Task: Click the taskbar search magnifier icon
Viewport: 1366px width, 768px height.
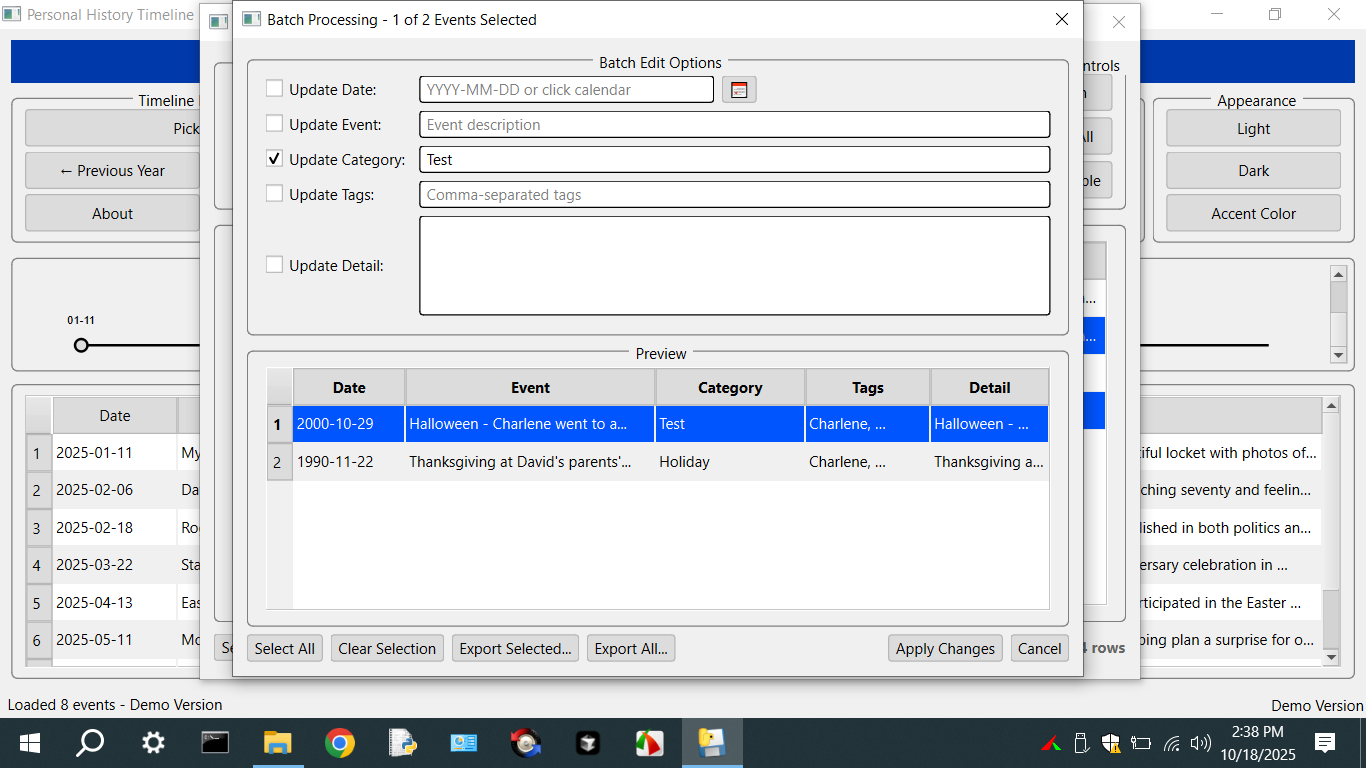Action: click(x=90, y=743)
